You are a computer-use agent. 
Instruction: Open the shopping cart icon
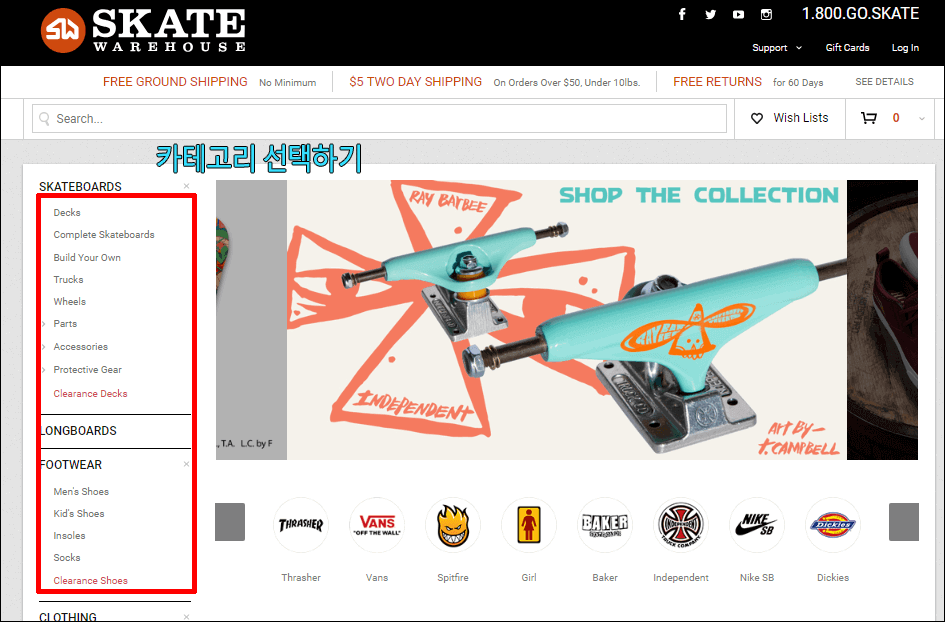tap(868, 118)
